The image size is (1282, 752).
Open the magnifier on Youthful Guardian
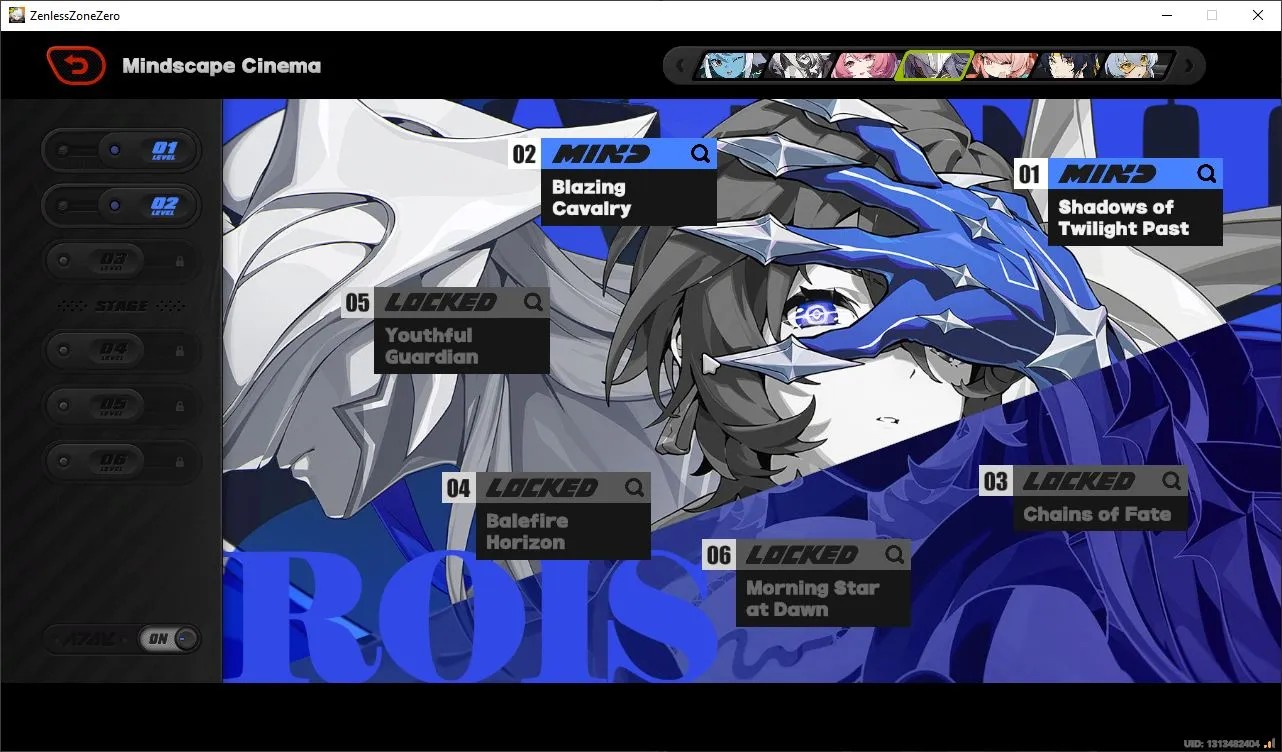[533, 302]
